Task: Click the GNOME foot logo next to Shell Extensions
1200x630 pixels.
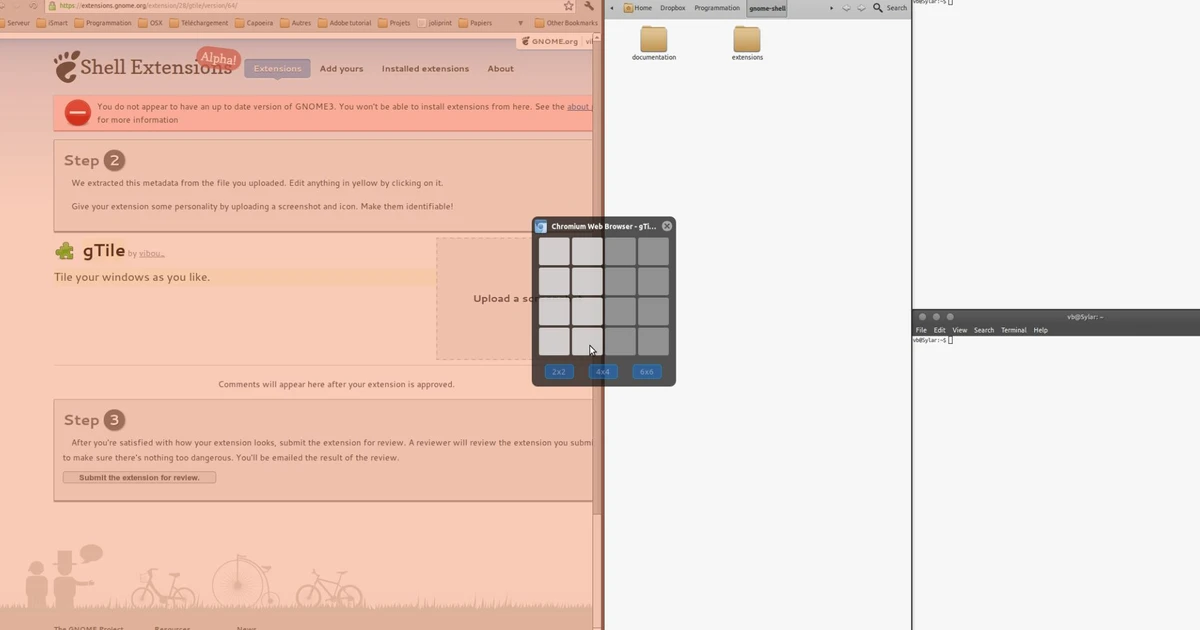Action: click(65, 66)
